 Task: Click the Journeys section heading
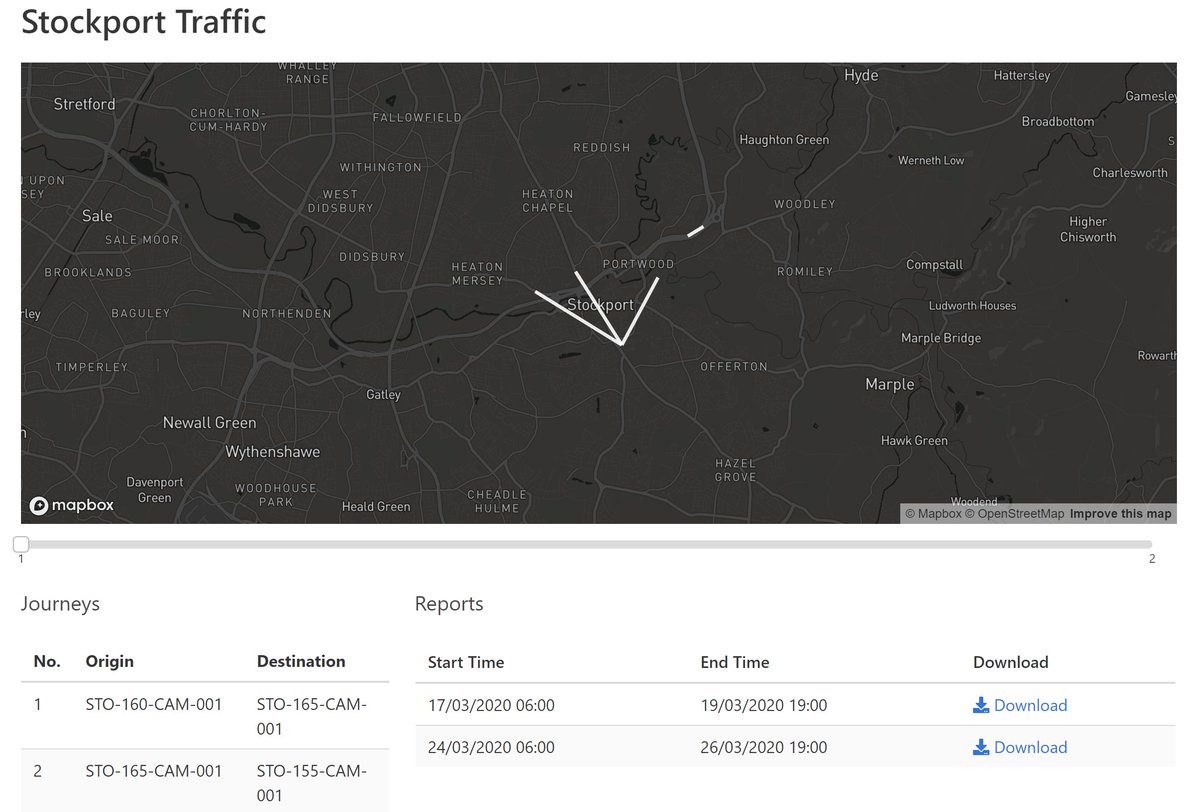(x=60, y=604)
